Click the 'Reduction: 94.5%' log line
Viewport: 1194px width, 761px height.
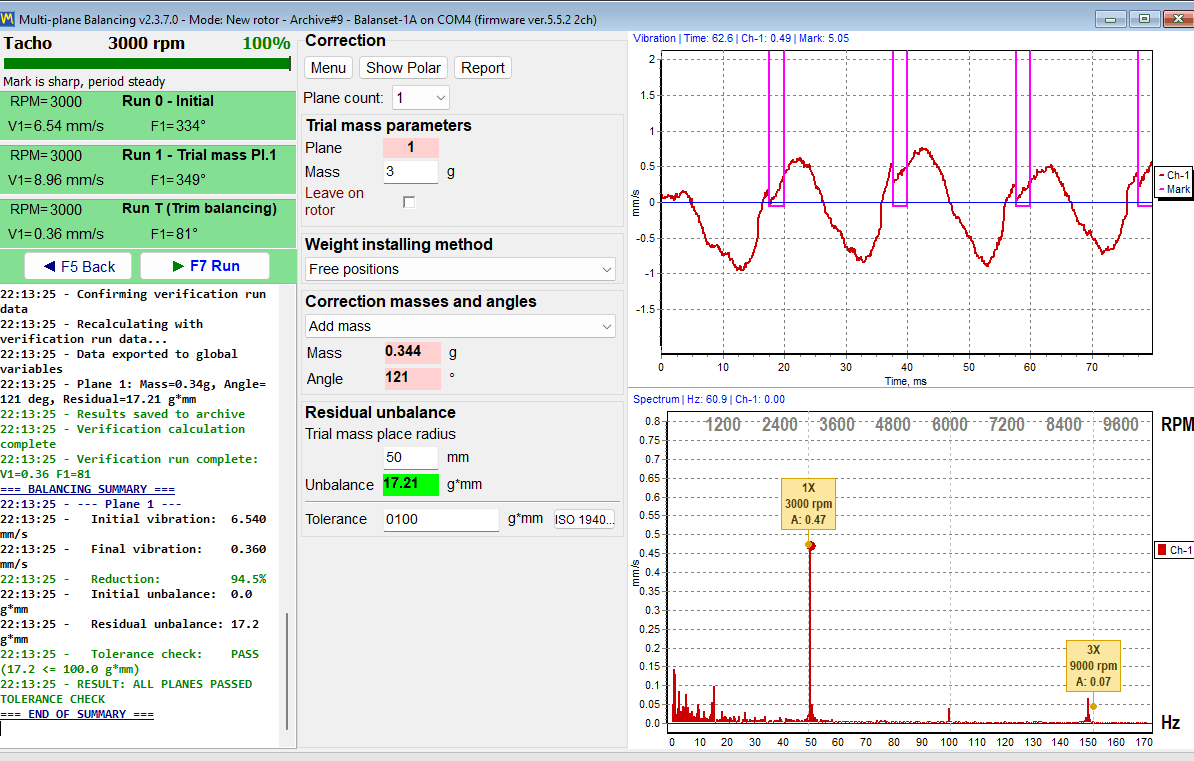coord(133,579)
